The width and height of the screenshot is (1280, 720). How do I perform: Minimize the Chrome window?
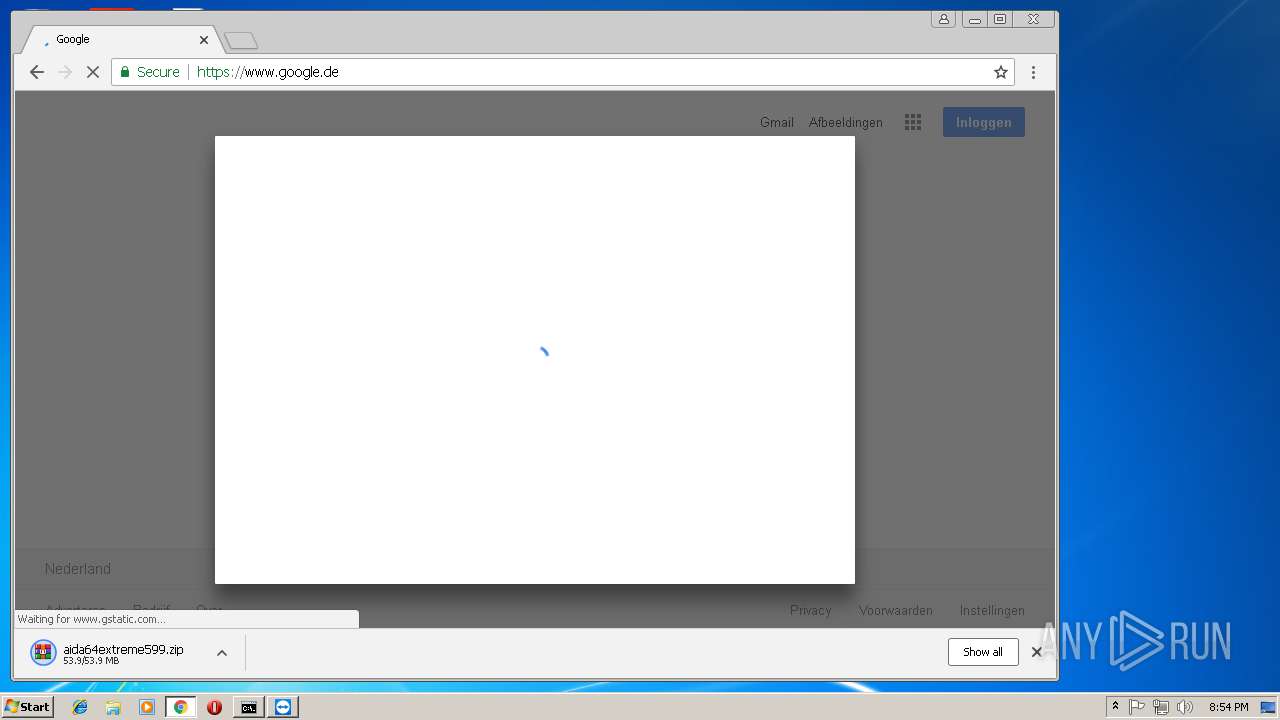point(974,19)
